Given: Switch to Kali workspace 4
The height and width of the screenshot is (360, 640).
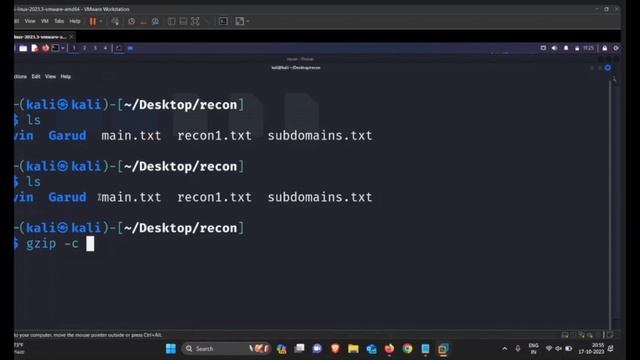Looking at the screenshot, I should click(105, 48).
